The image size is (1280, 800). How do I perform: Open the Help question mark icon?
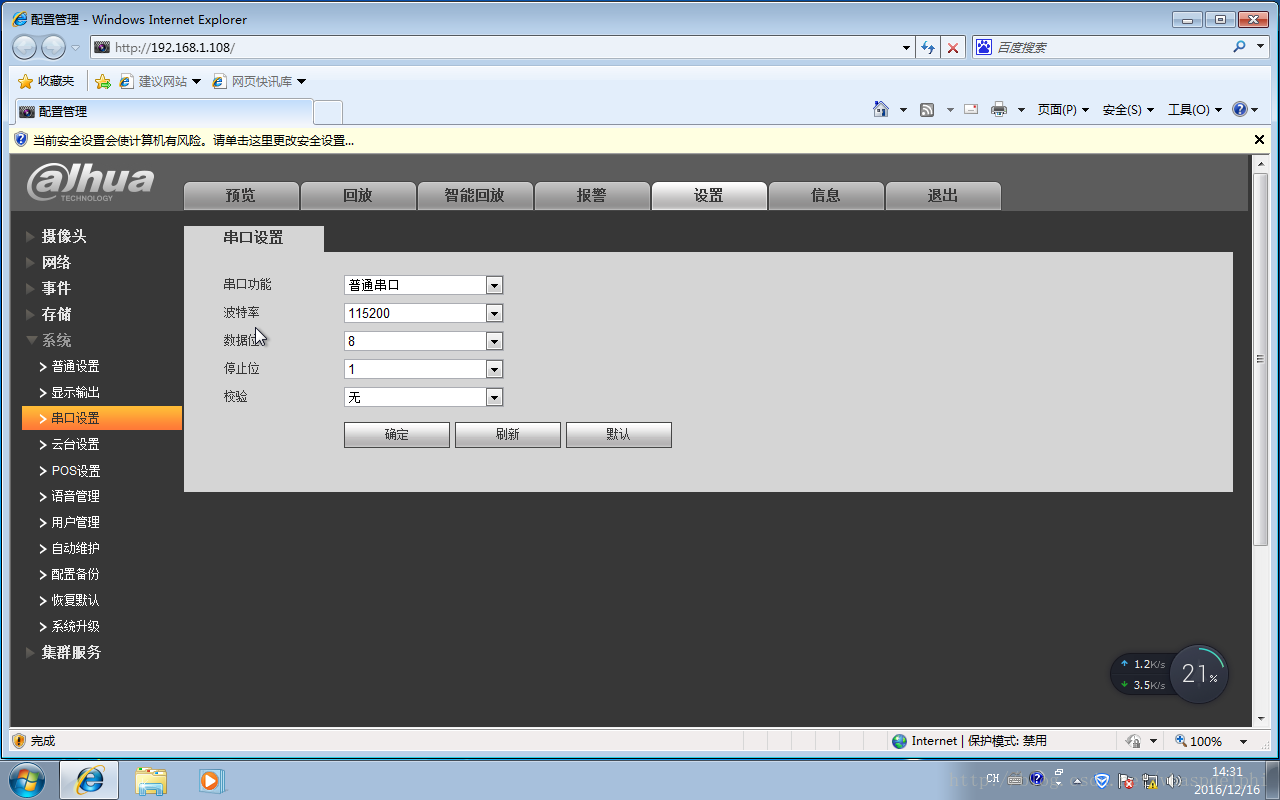click(1240, 110)
